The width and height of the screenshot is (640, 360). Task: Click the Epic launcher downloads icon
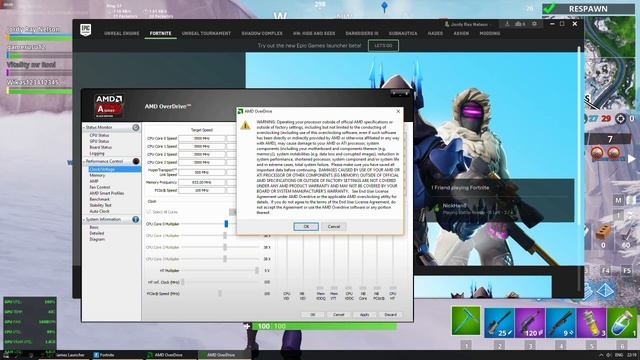[x=507, y=24]
